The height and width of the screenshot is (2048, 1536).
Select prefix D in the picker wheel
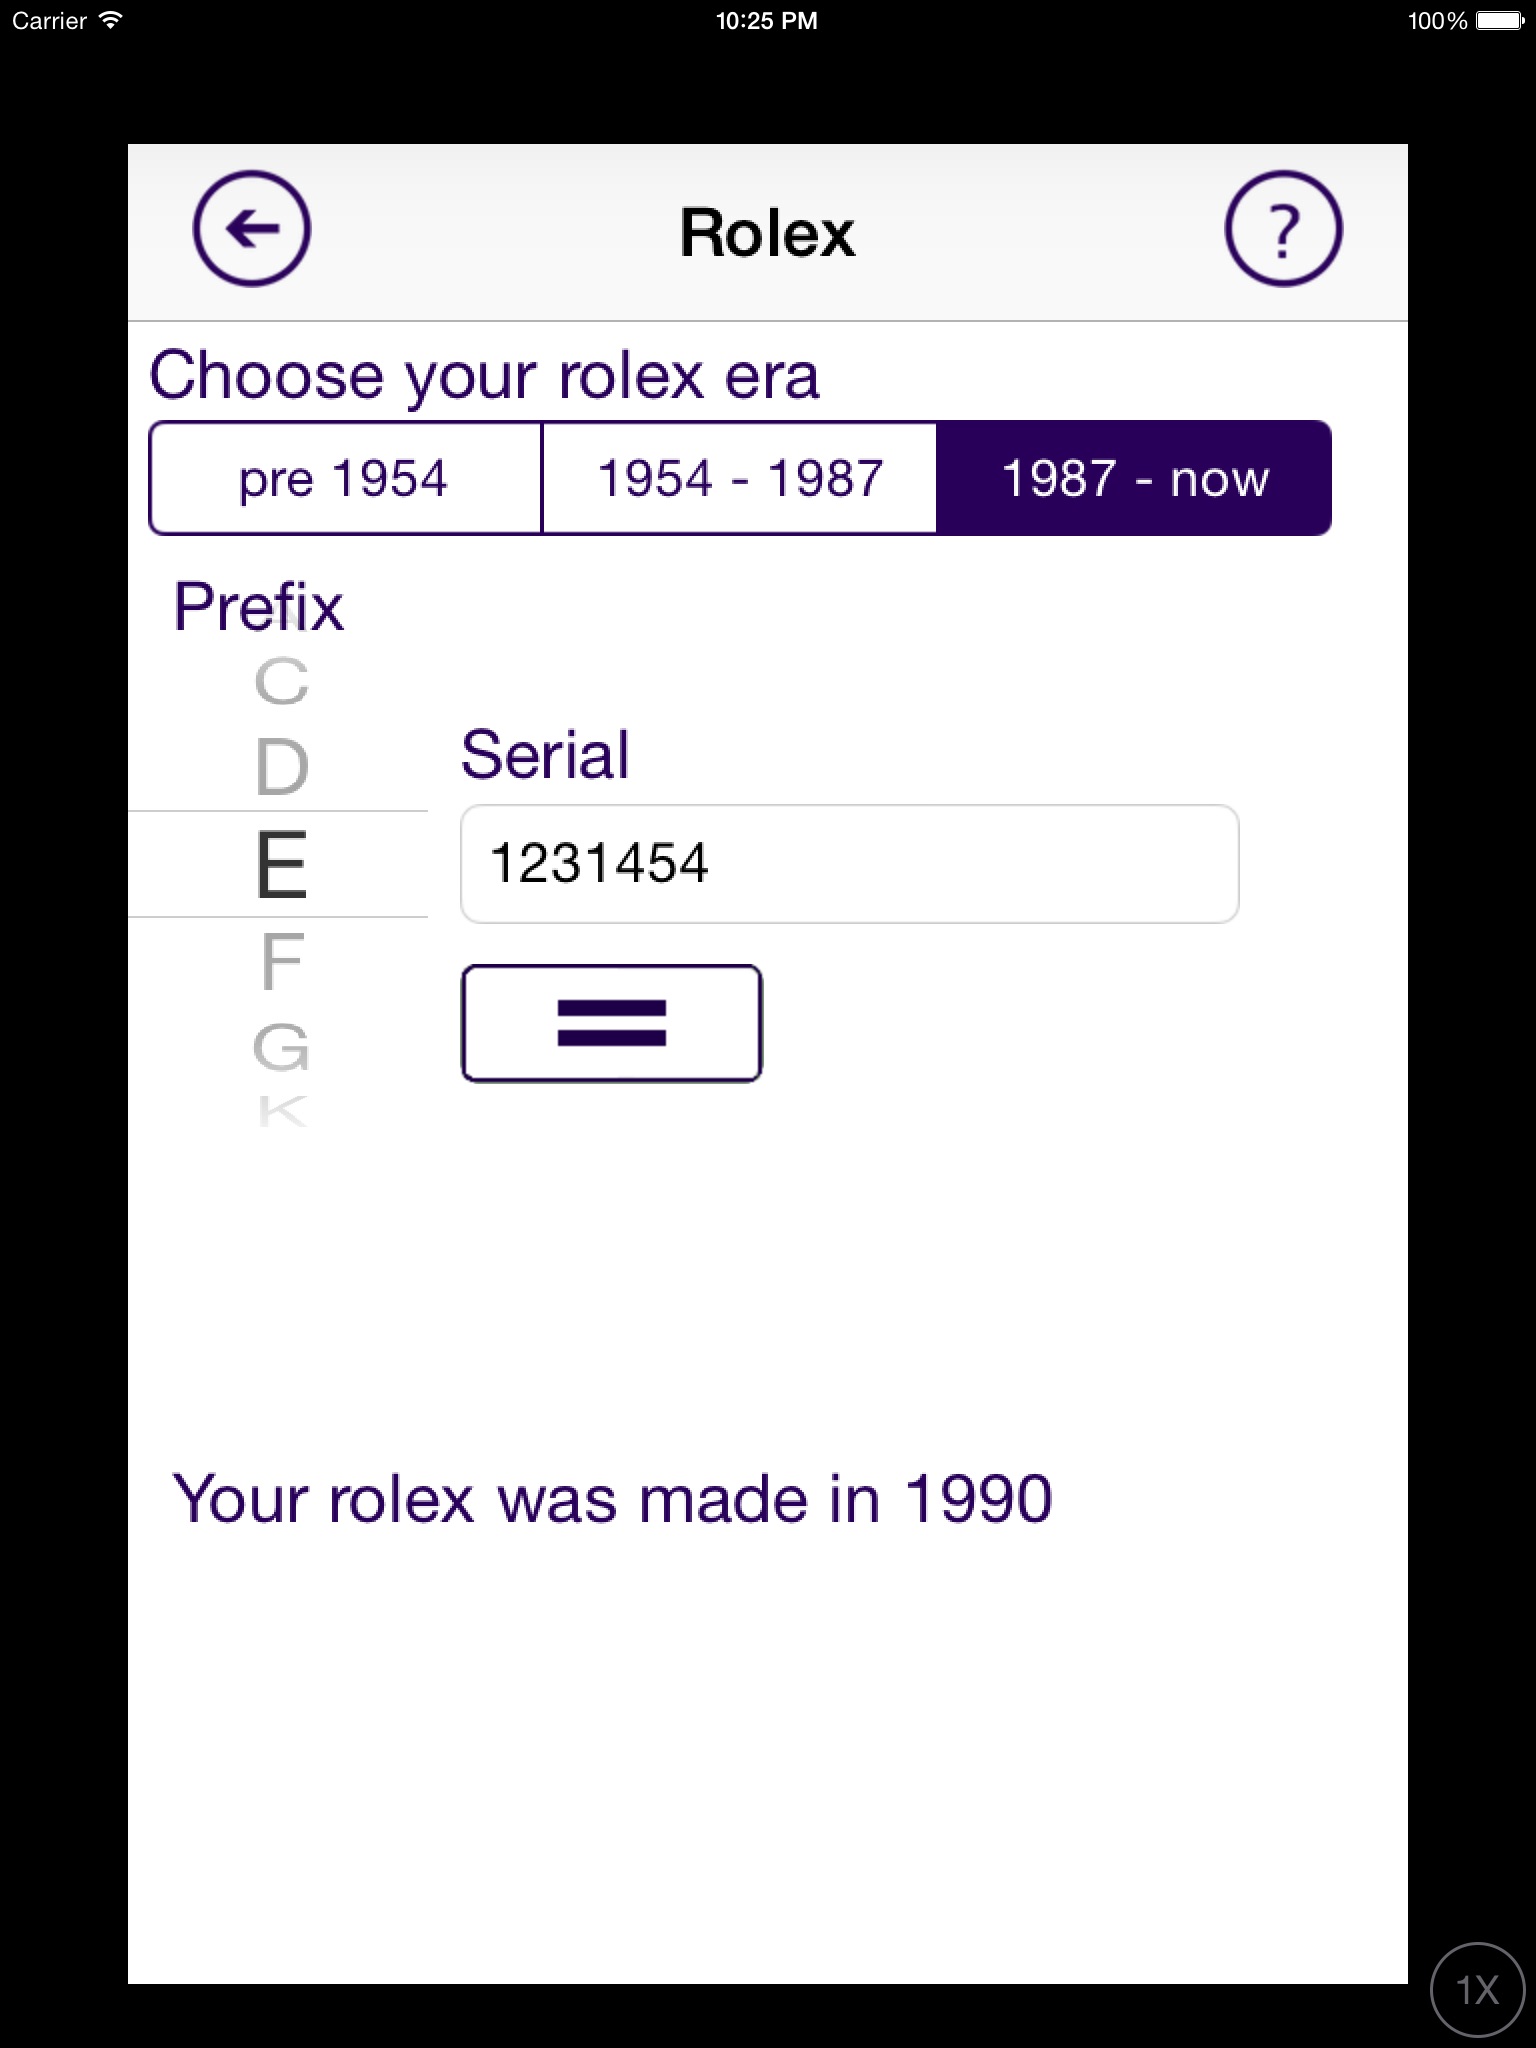tap(281, 767)
